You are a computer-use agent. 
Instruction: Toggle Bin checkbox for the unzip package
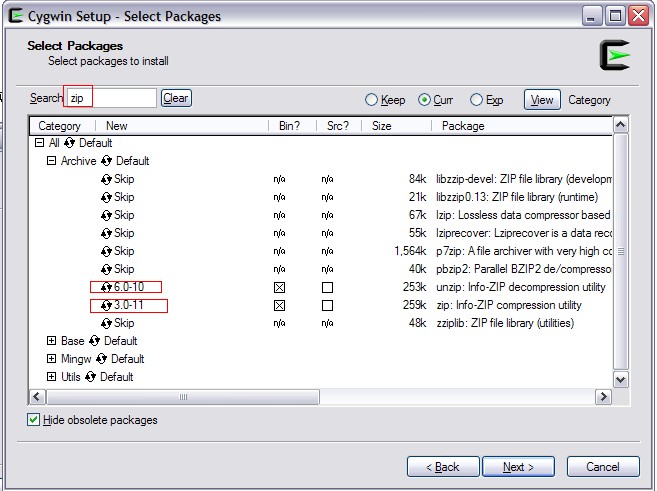279,287
